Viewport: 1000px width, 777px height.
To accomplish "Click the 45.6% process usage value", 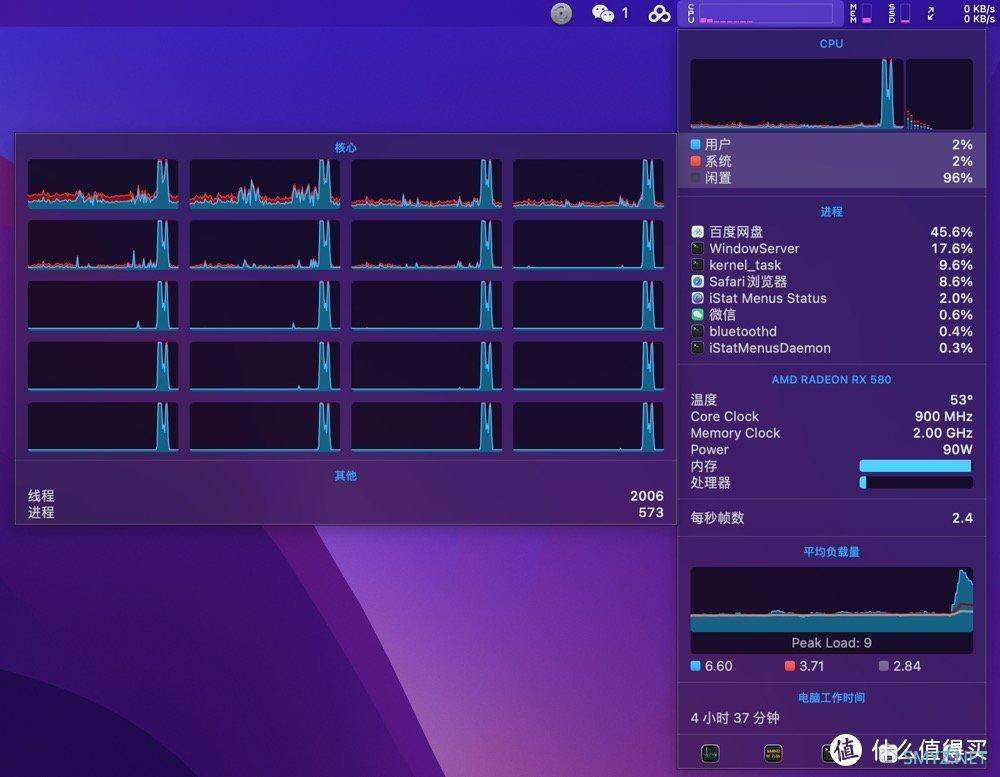I will click(x=951, y=232).
